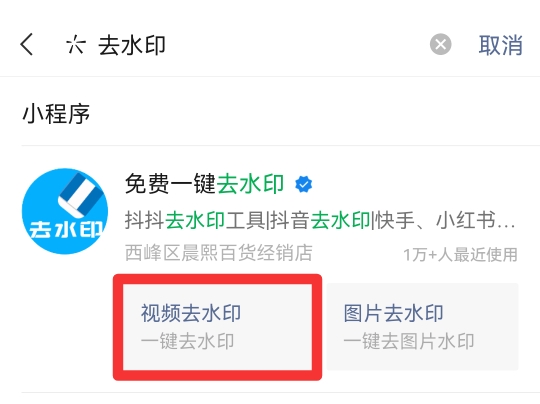Click the 一键去水印 subtitle under 视频去水印
Screen dimensions: 540x404
click(x=188, y=341)
